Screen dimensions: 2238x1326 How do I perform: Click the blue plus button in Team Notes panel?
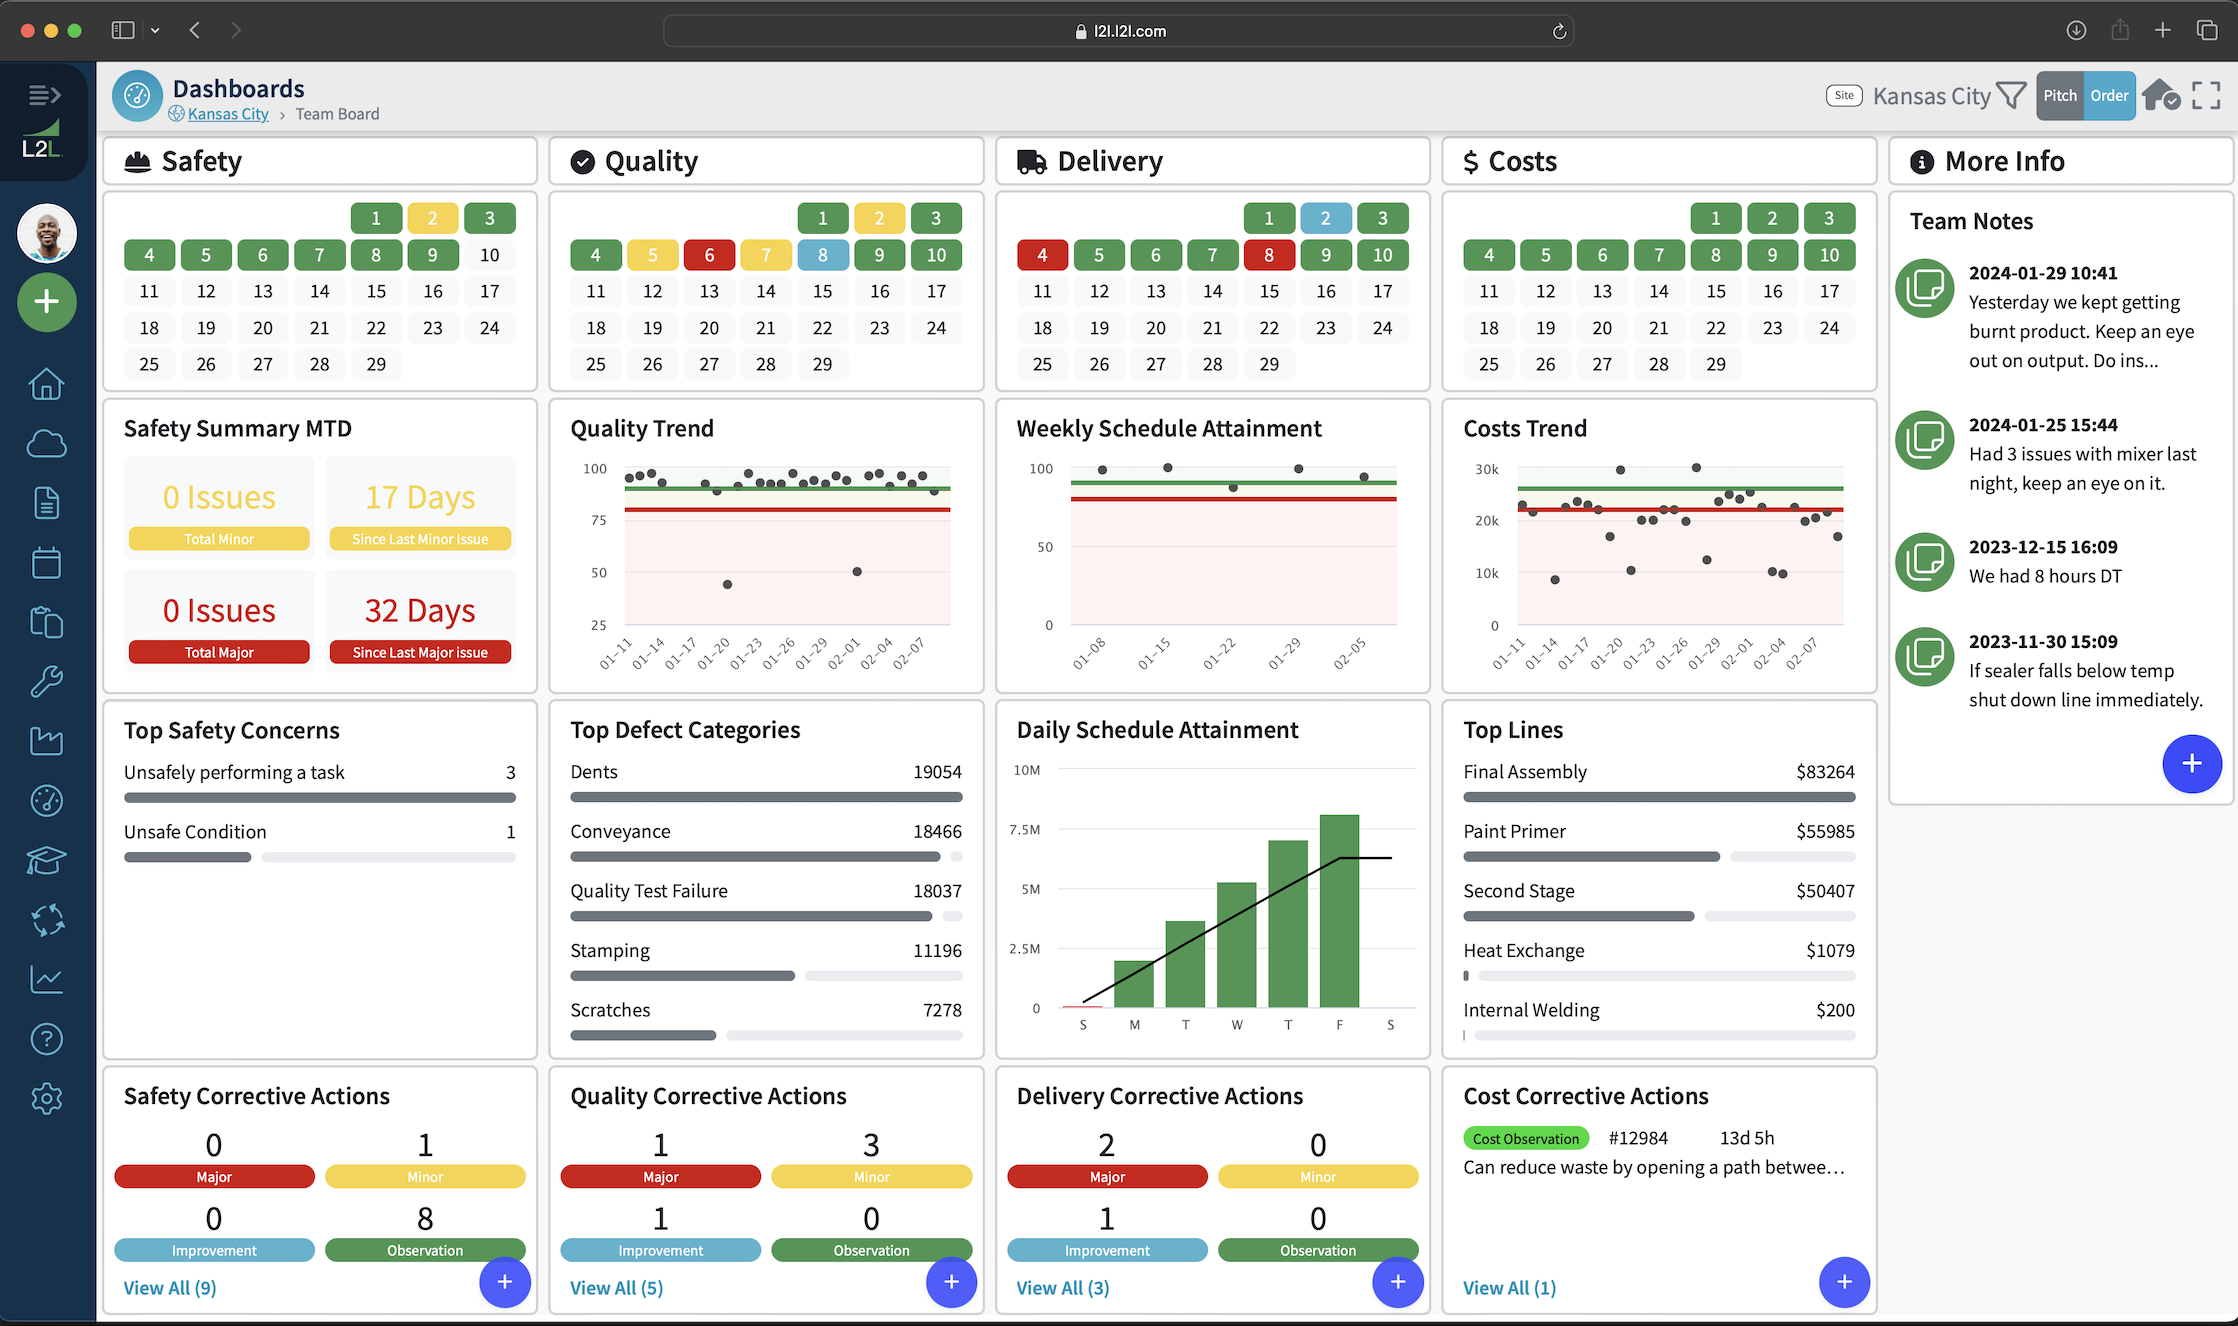point(2192,764)
